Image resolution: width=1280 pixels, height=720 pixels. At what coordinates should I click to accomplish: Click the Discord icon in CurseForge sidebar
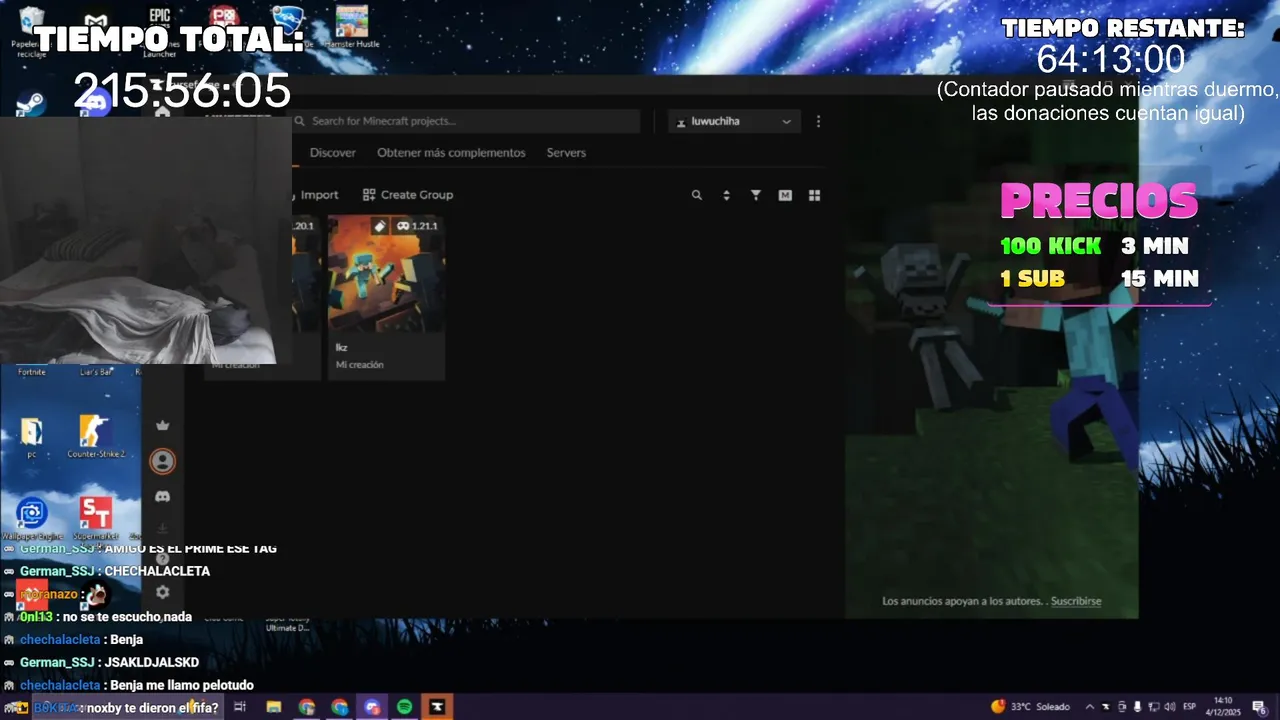[162, 496]
